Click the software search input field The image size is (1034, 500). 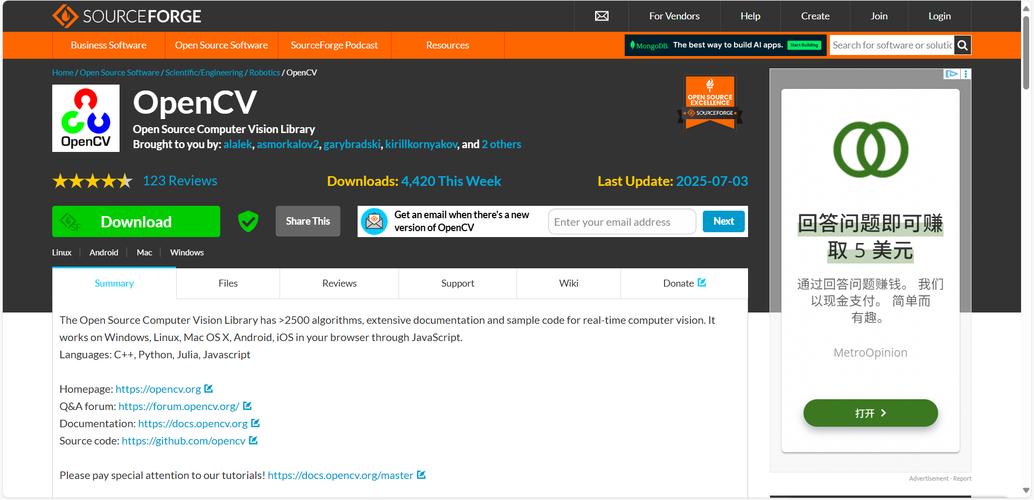pos(892,46)
